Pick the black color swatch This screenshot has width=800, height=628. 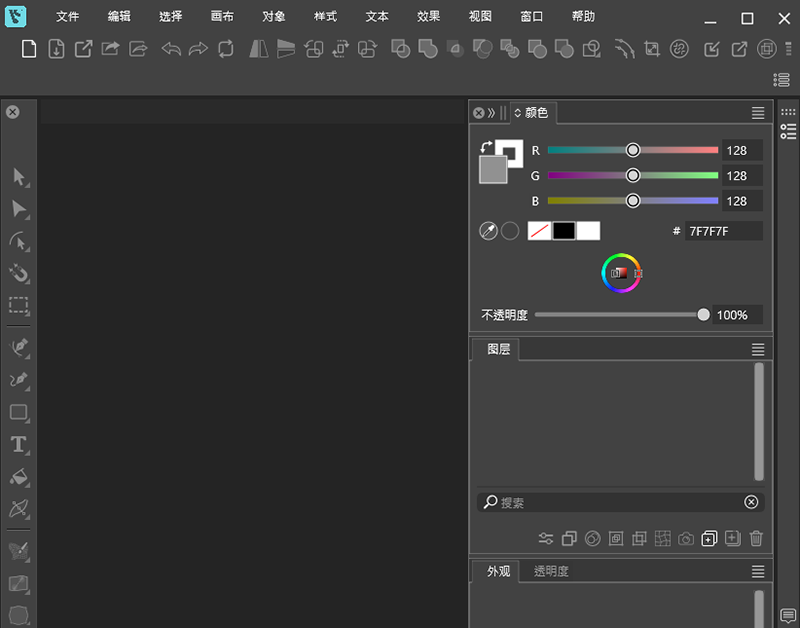[564, 231]
